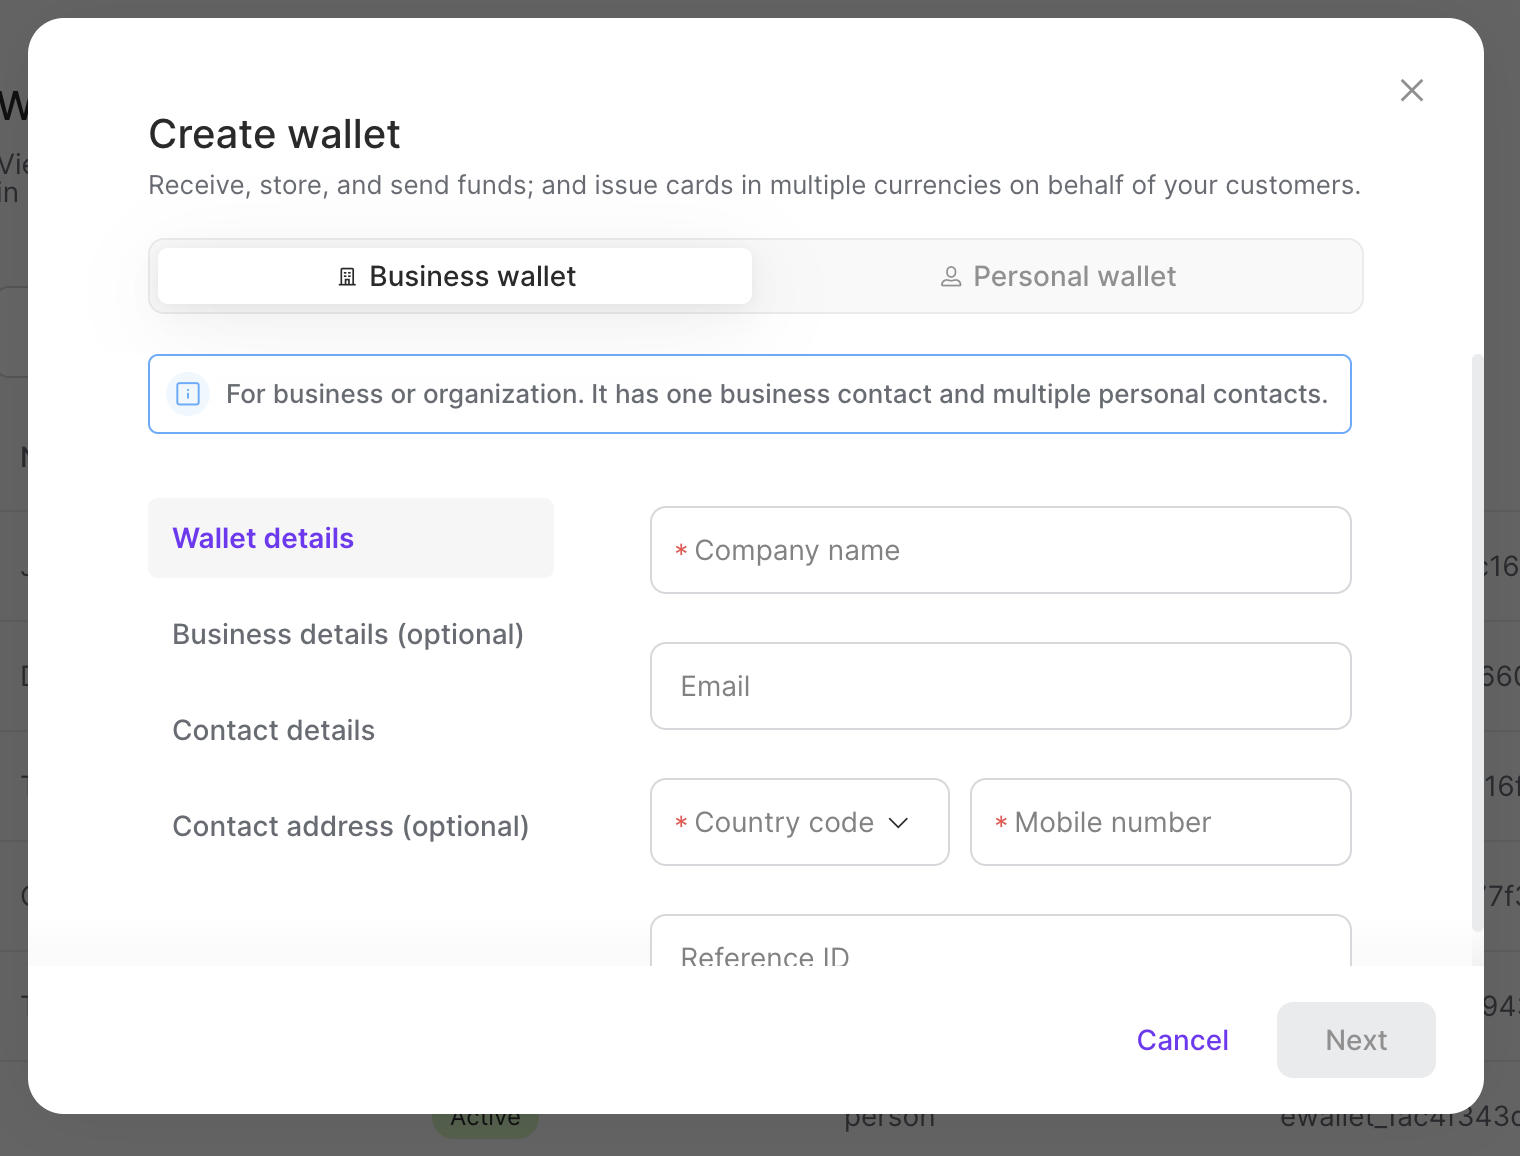Click the info icon in the blue banner
The height and width of the screenshot is (1156, 1520).
point(187,394)
